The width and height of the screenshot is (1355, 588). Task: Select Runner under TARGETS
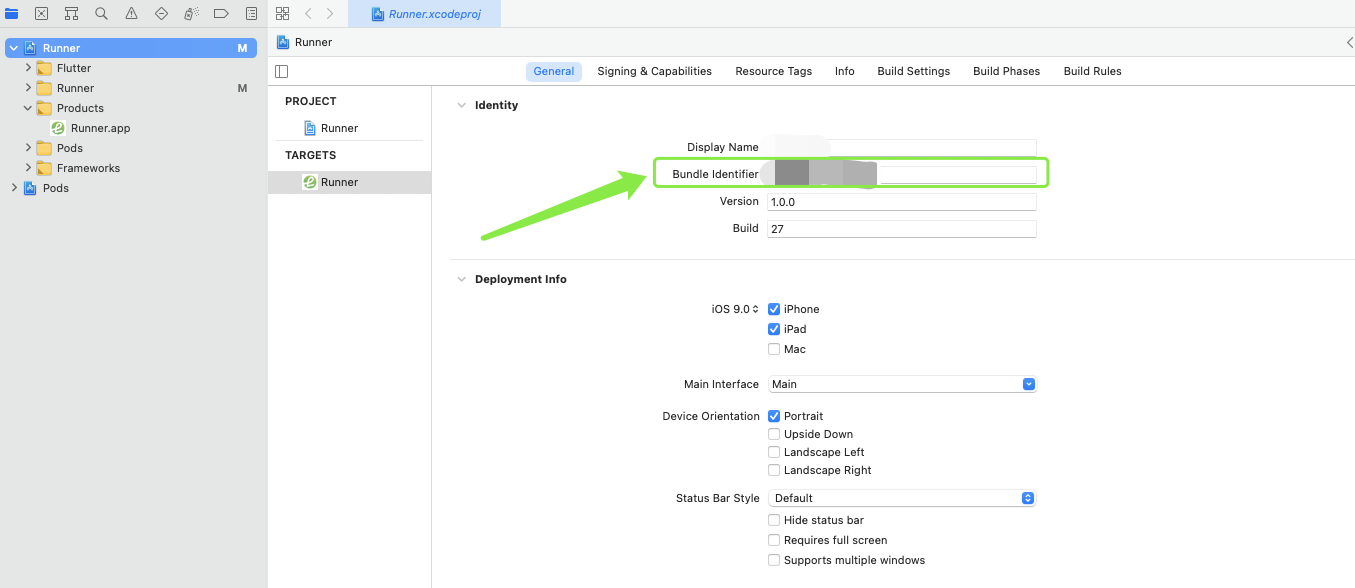click(339, 182)
